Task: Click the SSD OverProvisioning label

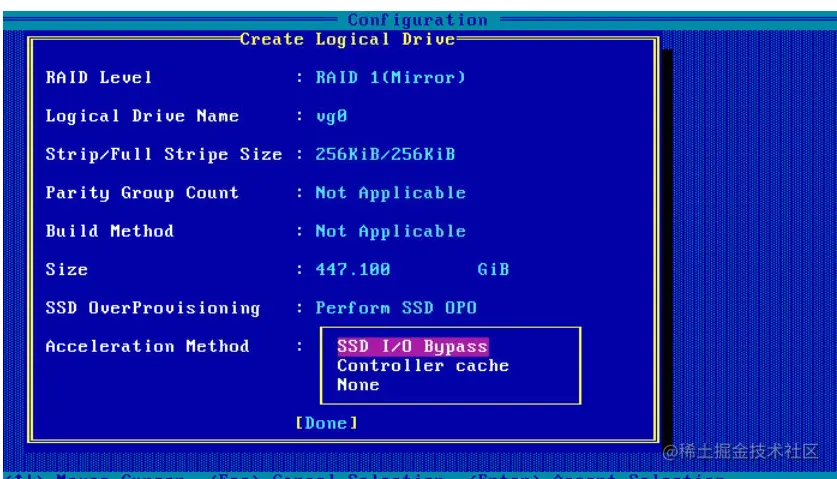Action: 153,308
